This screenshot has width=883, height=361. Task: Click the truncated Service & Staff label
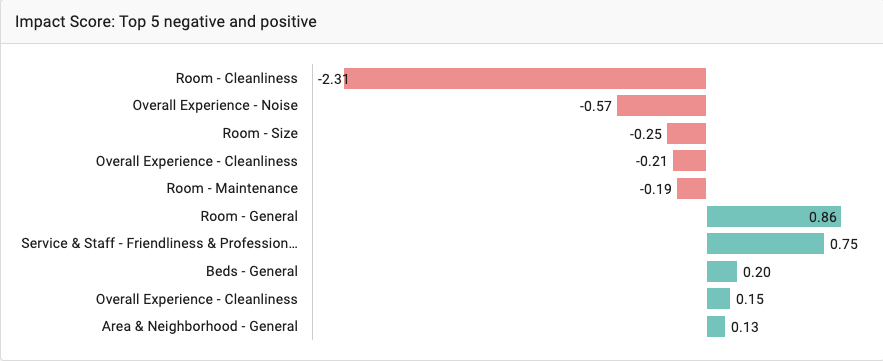[159, 243]
